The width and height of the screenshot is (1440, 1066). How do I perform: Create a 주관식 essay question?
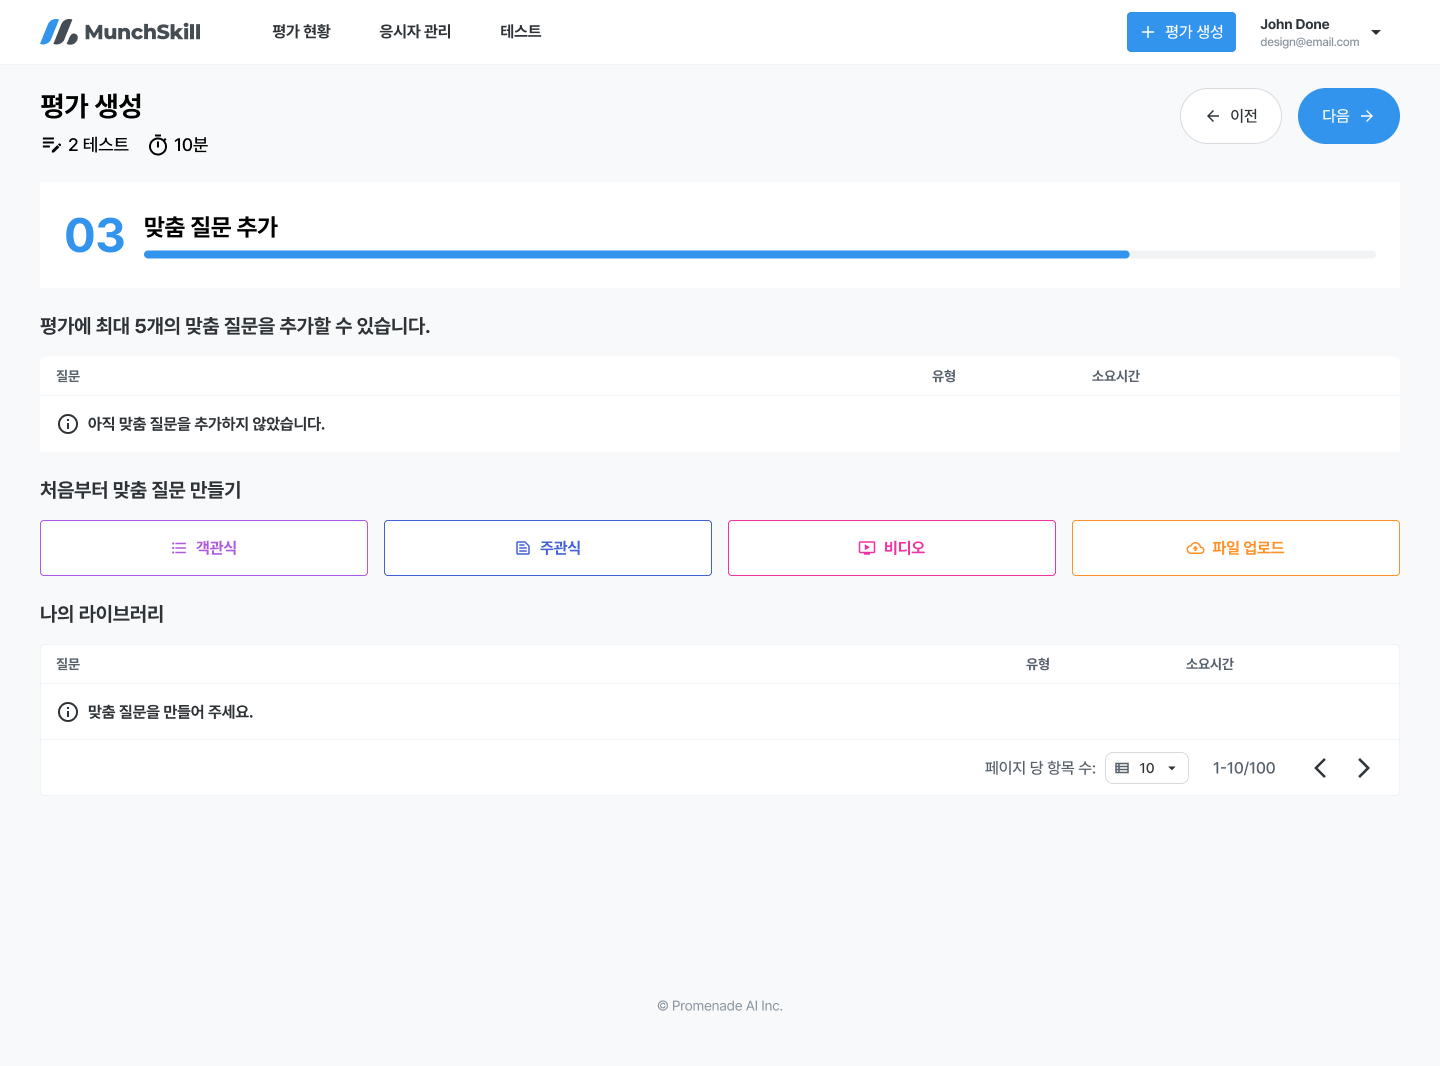pos(548,548)
